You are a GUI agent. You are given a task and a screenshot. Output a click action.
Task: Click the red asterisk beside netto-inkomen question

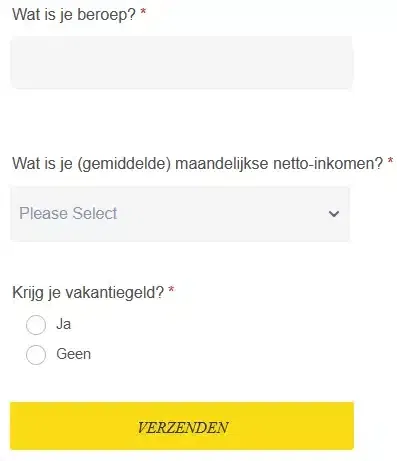click(390, 161)
